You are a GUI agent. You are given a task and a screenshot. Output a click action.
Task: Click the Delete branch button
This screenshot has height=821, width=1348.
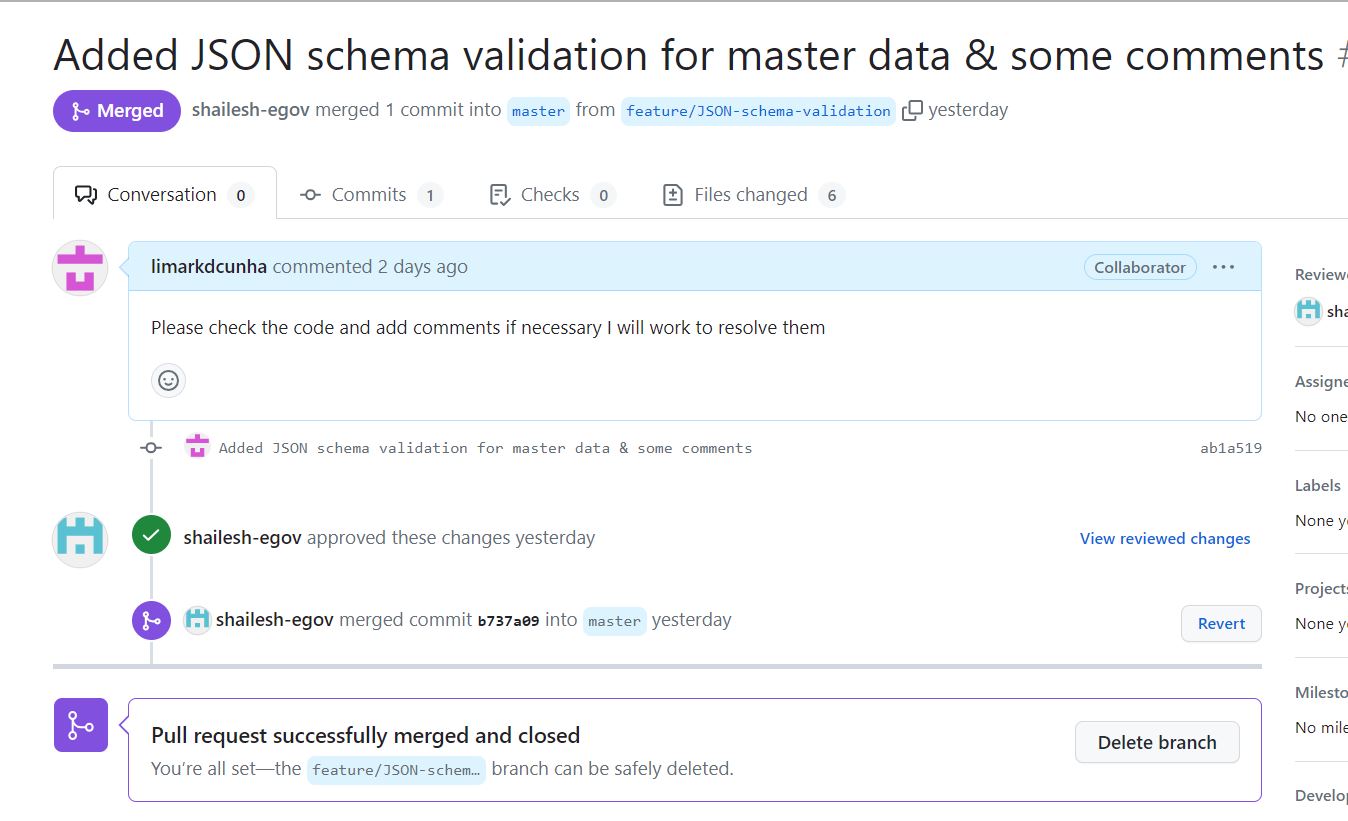(x=1157, y=742)
